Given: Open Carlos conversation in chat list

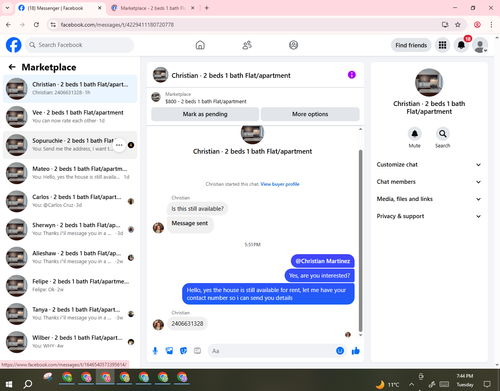Looking at the screenshot, I should coord(70,201).
